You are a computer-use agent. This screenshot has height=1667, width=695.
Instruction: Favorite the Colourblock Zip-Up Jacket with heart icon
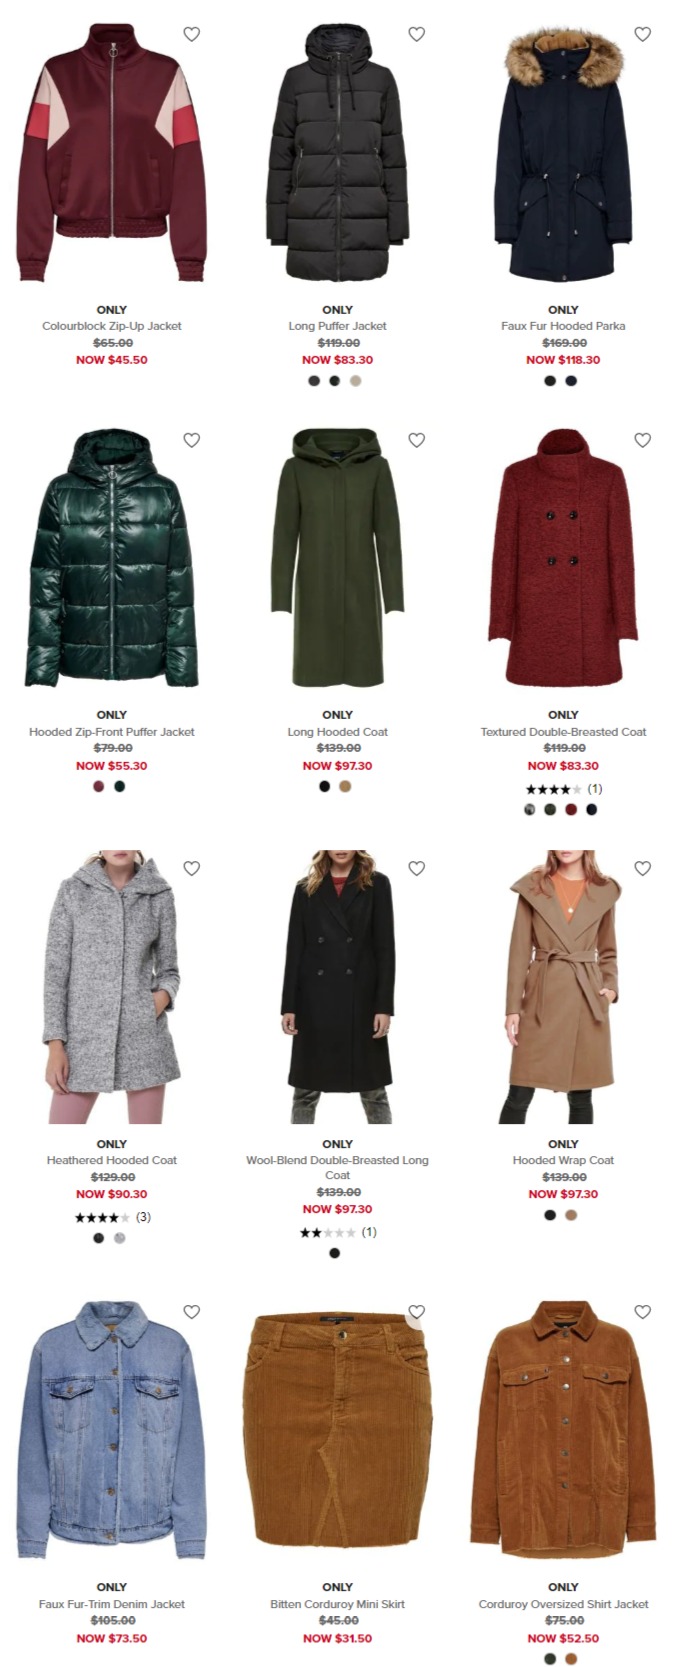(x=192, y=34)
